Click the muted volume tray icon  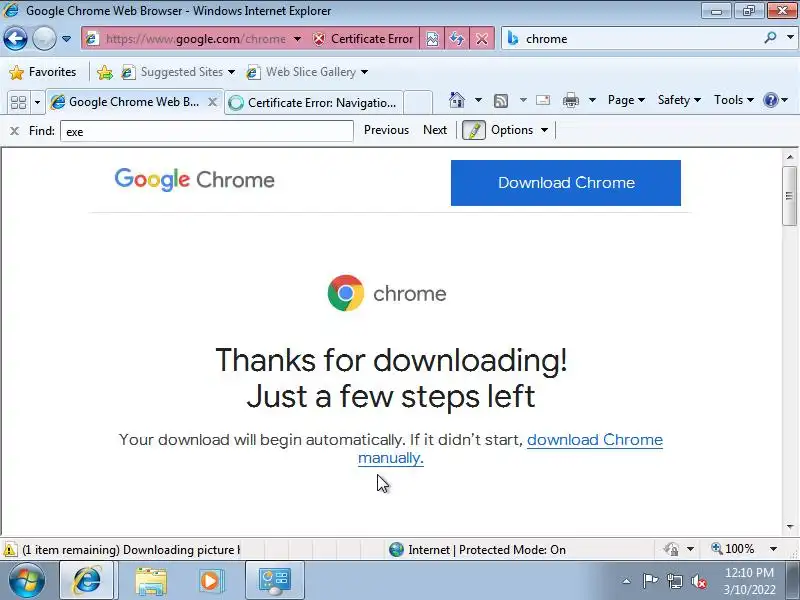[x=698, y=581]
